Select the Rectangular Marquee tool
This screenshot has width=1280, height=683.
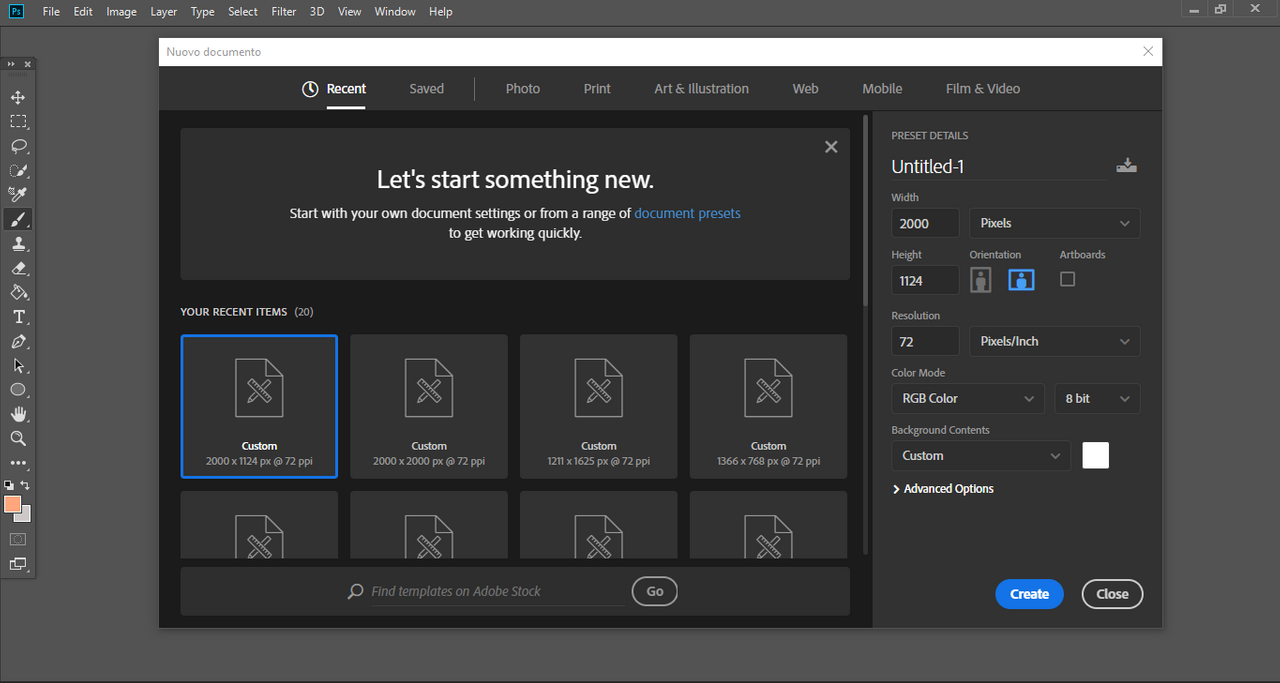pyautogui.click(x=18, y=121)
